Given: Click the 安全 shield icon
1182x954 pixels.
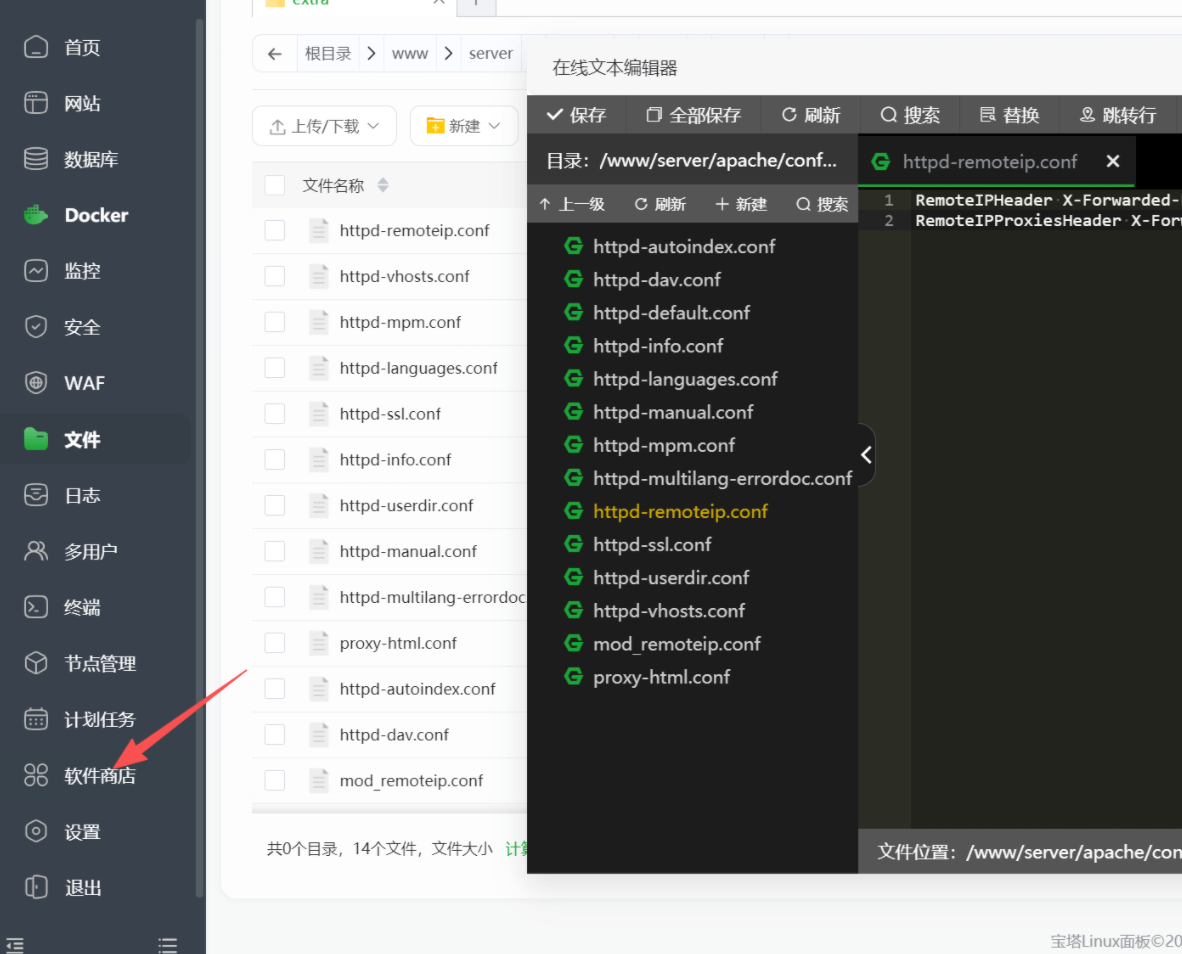Looking at the screenshot, I should pos(35,327).
